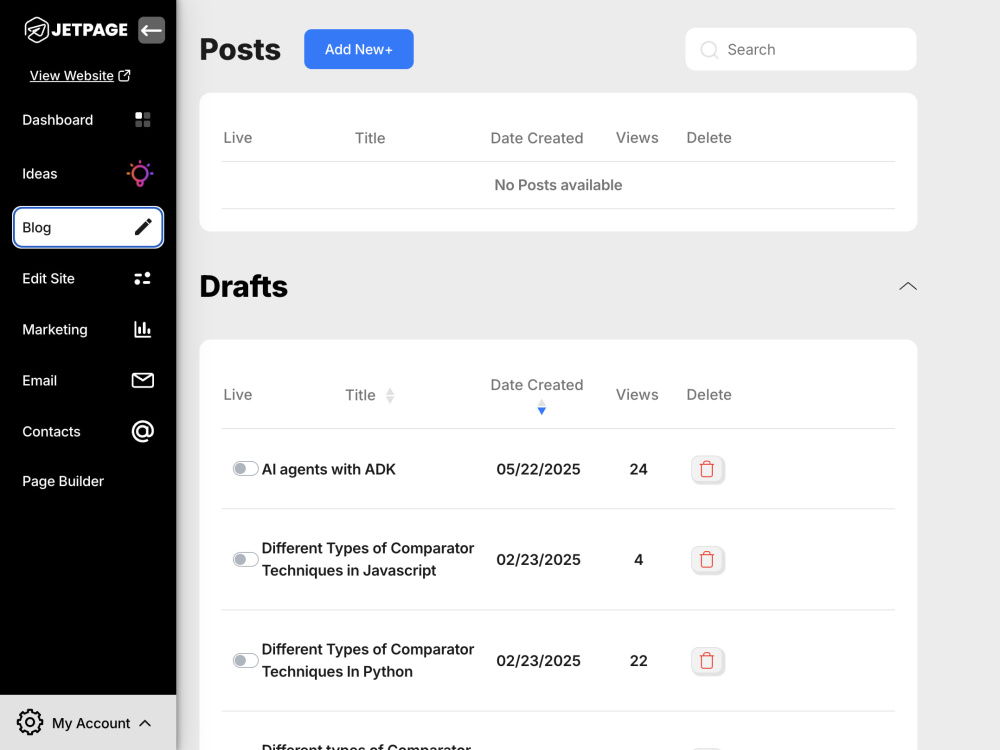This screenshot has width=1000, height=750.
Task: Click the No Posts available message
Action: click(x=558, y=185)
